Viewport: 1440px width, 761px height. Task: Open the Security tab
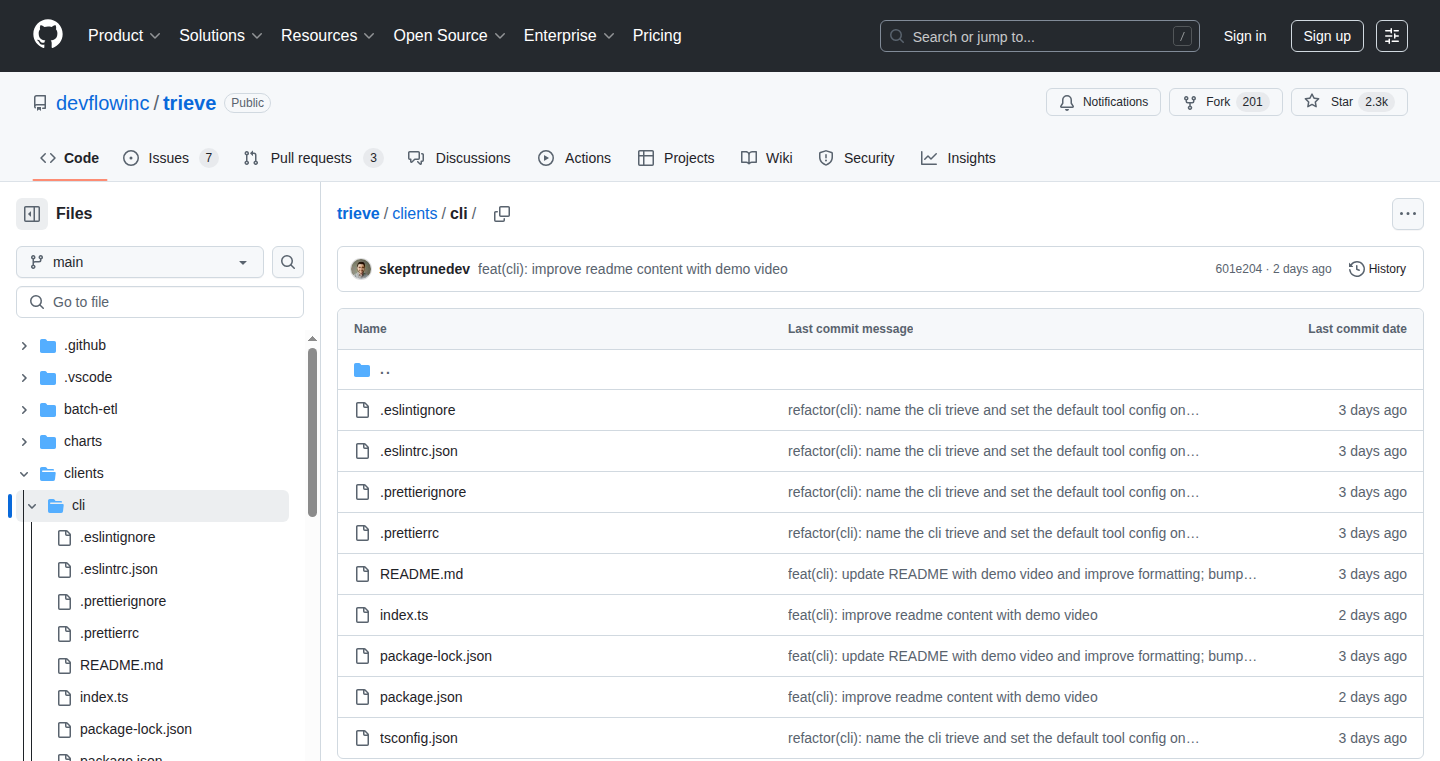[x=857, y=158]
